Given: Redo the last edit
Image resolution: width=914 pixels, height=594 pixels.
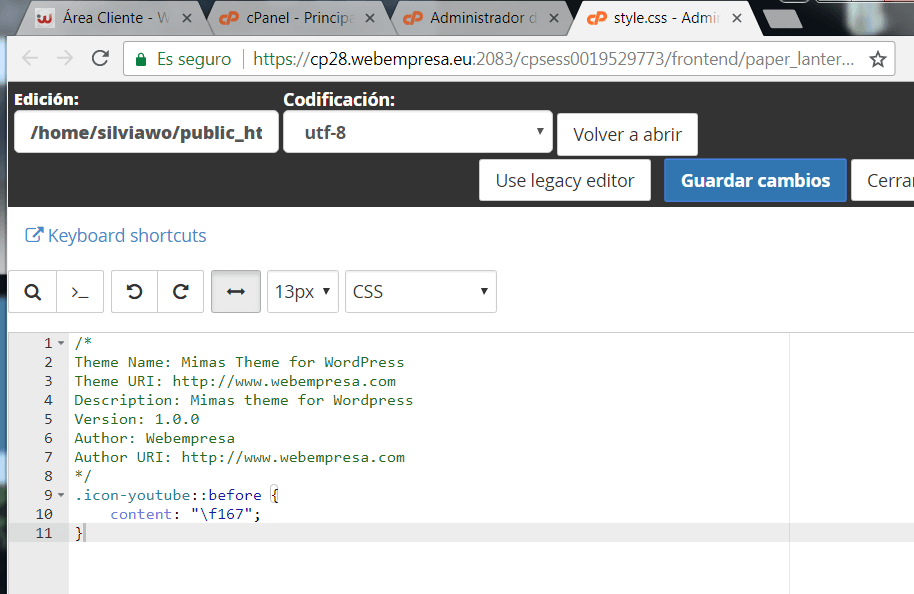Looking at the screenshot, I should 181,291.
